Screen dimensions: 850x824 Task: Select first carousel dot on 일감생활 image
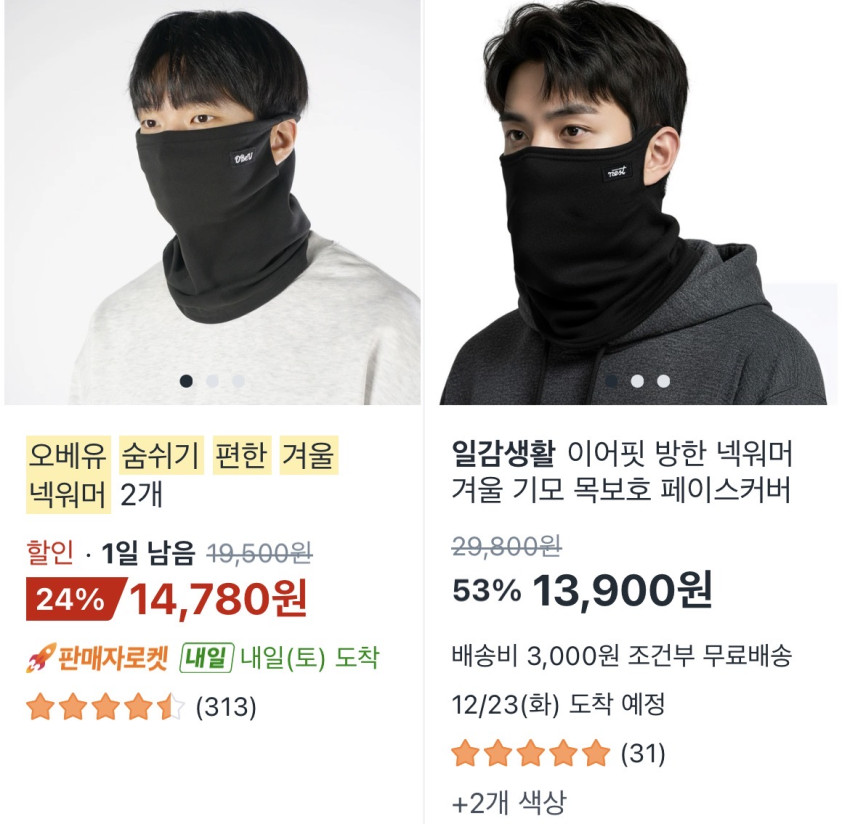(x=611, y=380)
